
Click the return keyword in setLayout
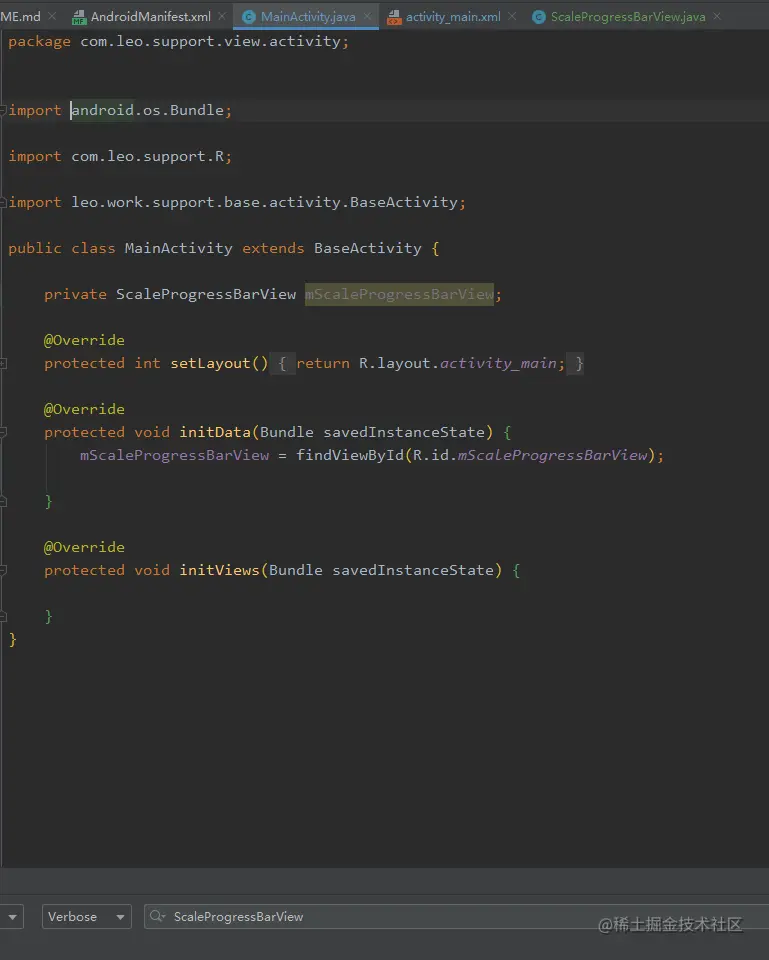click(323, 364)
